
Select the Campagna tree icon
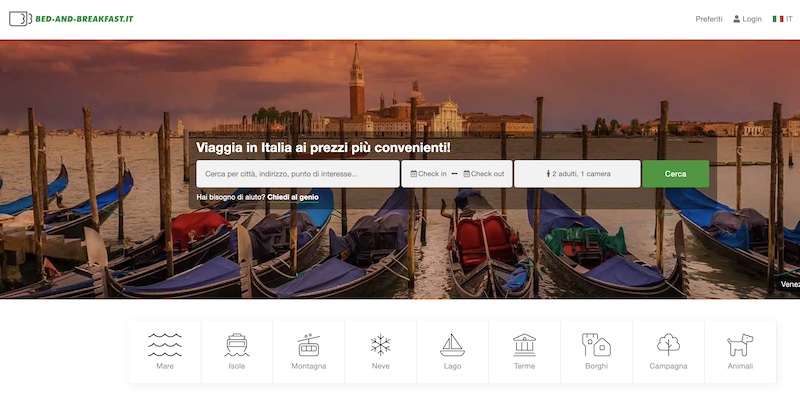click(x=668, y=345)
